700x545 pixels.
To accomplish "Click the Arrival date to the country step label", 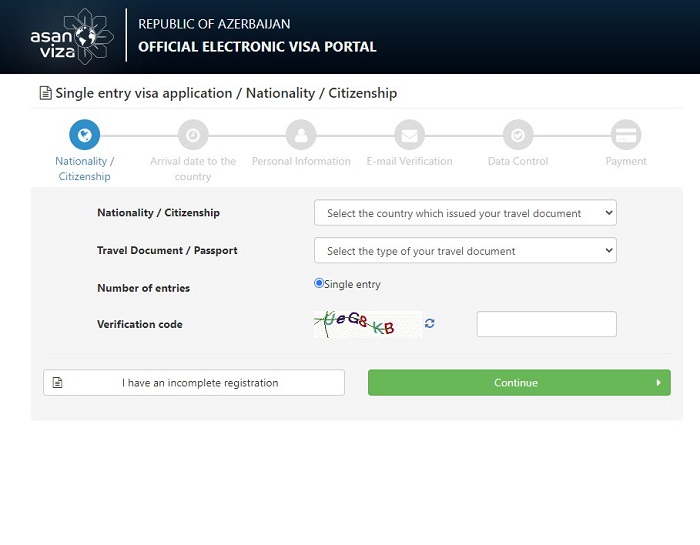I will click(193, 169).
